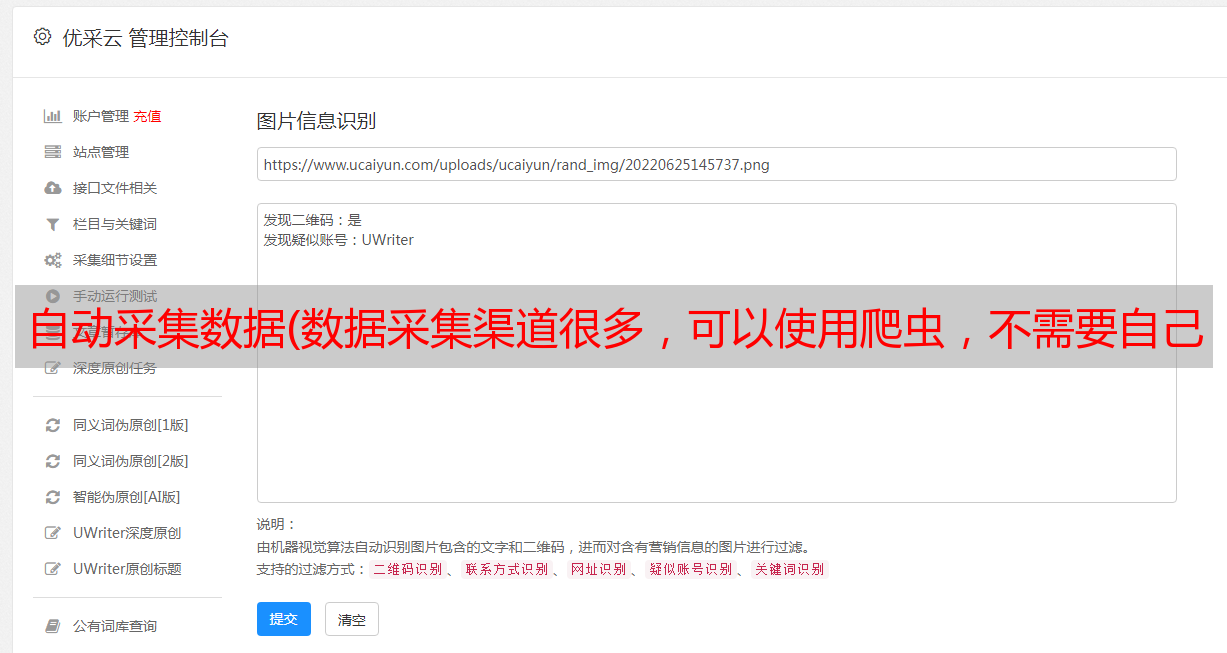The height and width of the screenshot is (653, 1227).
Task: Open UWriter原创标题 page
Action: (x=127, y=569)
